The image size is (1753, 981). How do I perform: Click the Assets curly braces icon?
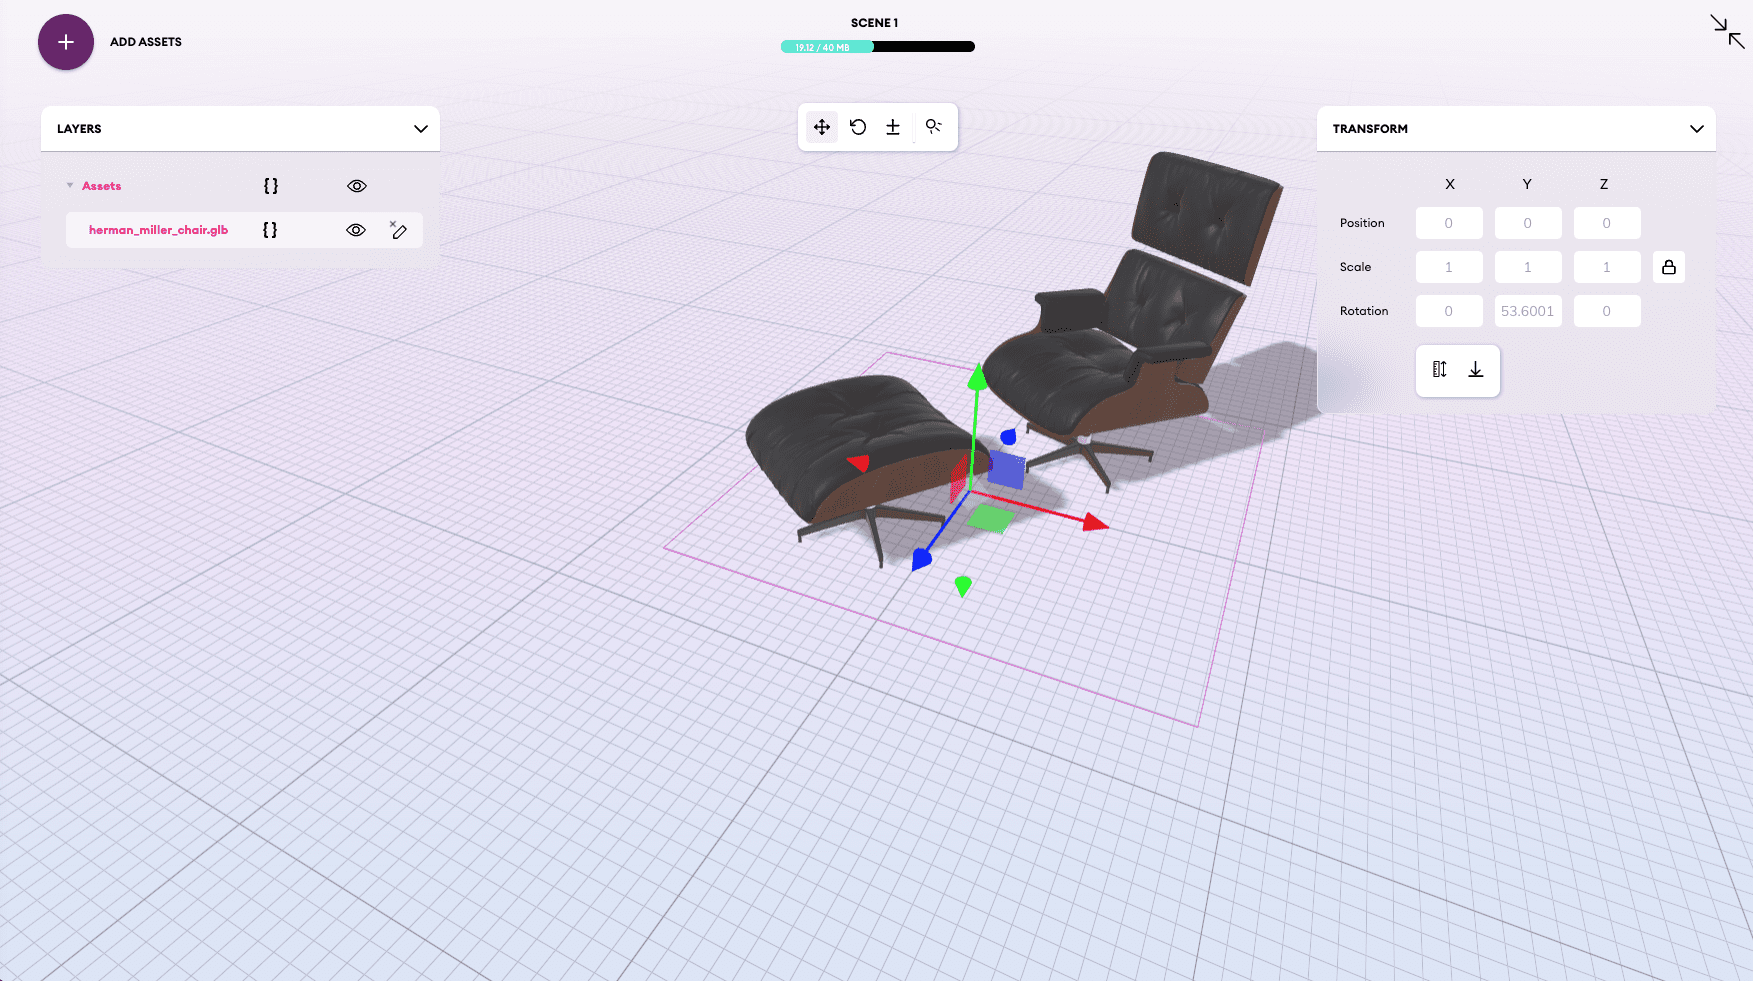(271, 186)
